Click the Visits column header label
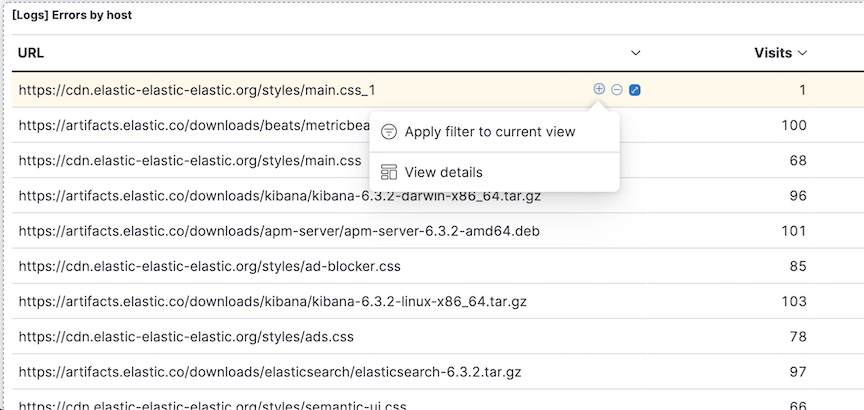Viewport: 864px width, 410px height. point(772,53)
